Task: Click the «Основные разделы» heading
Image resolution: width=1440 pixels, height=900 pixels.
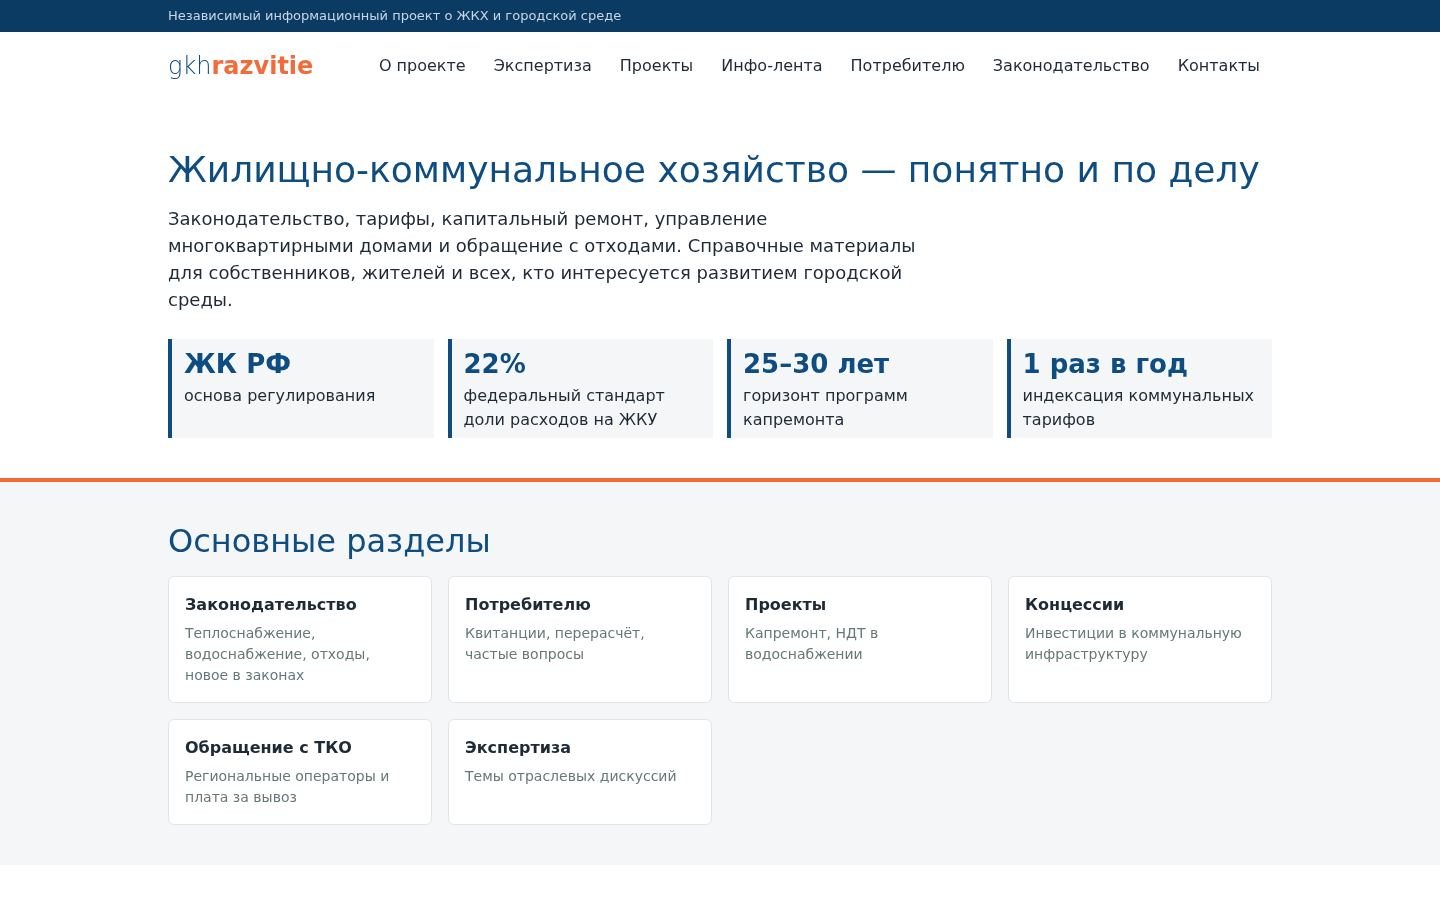Action: point(329,541)
